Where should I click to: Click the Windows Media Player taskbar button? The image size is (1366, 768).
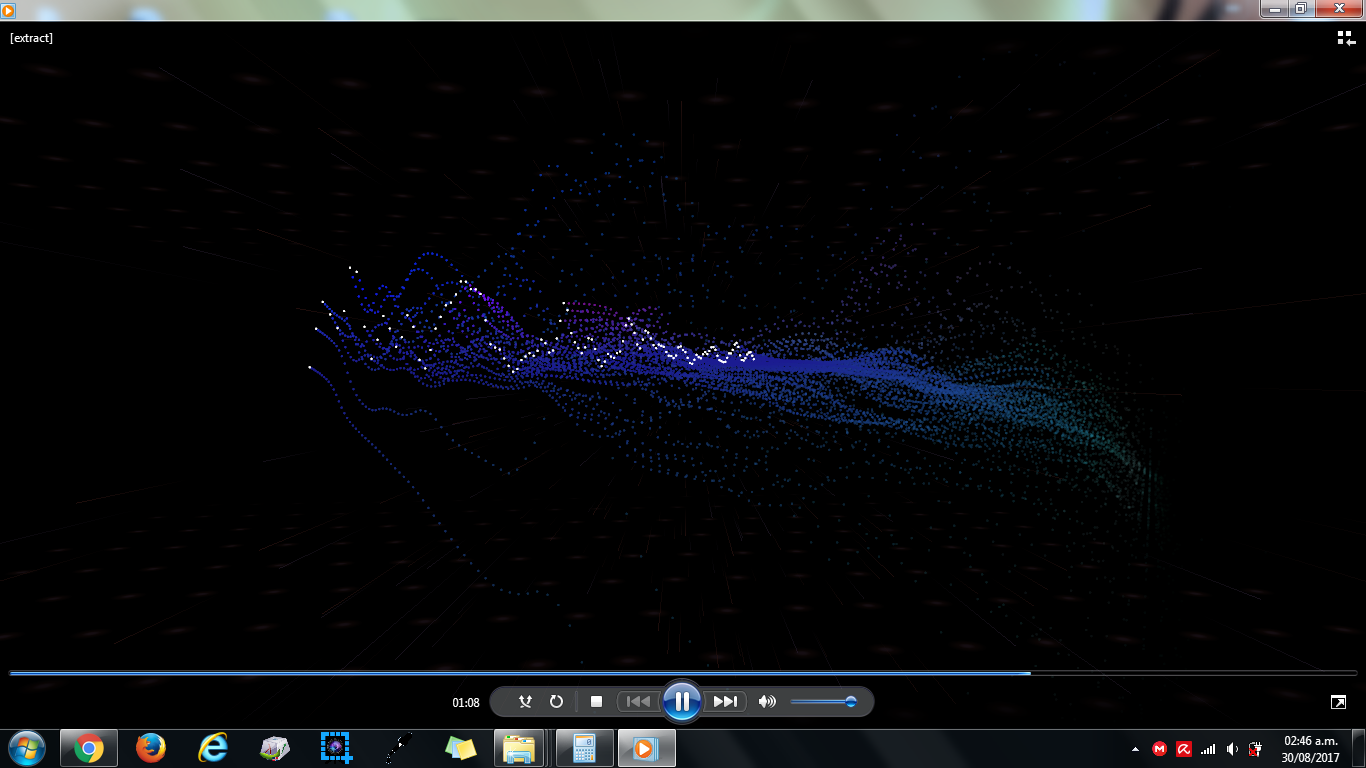click(646, 748)
